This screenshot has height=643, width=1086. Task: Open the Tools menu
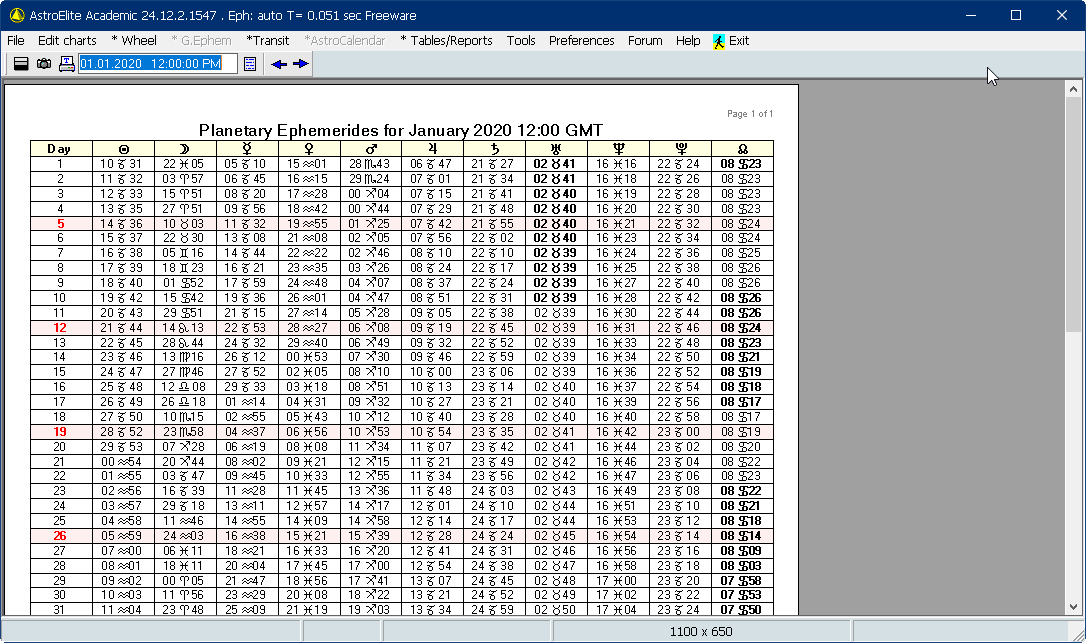tap(521, 41)
